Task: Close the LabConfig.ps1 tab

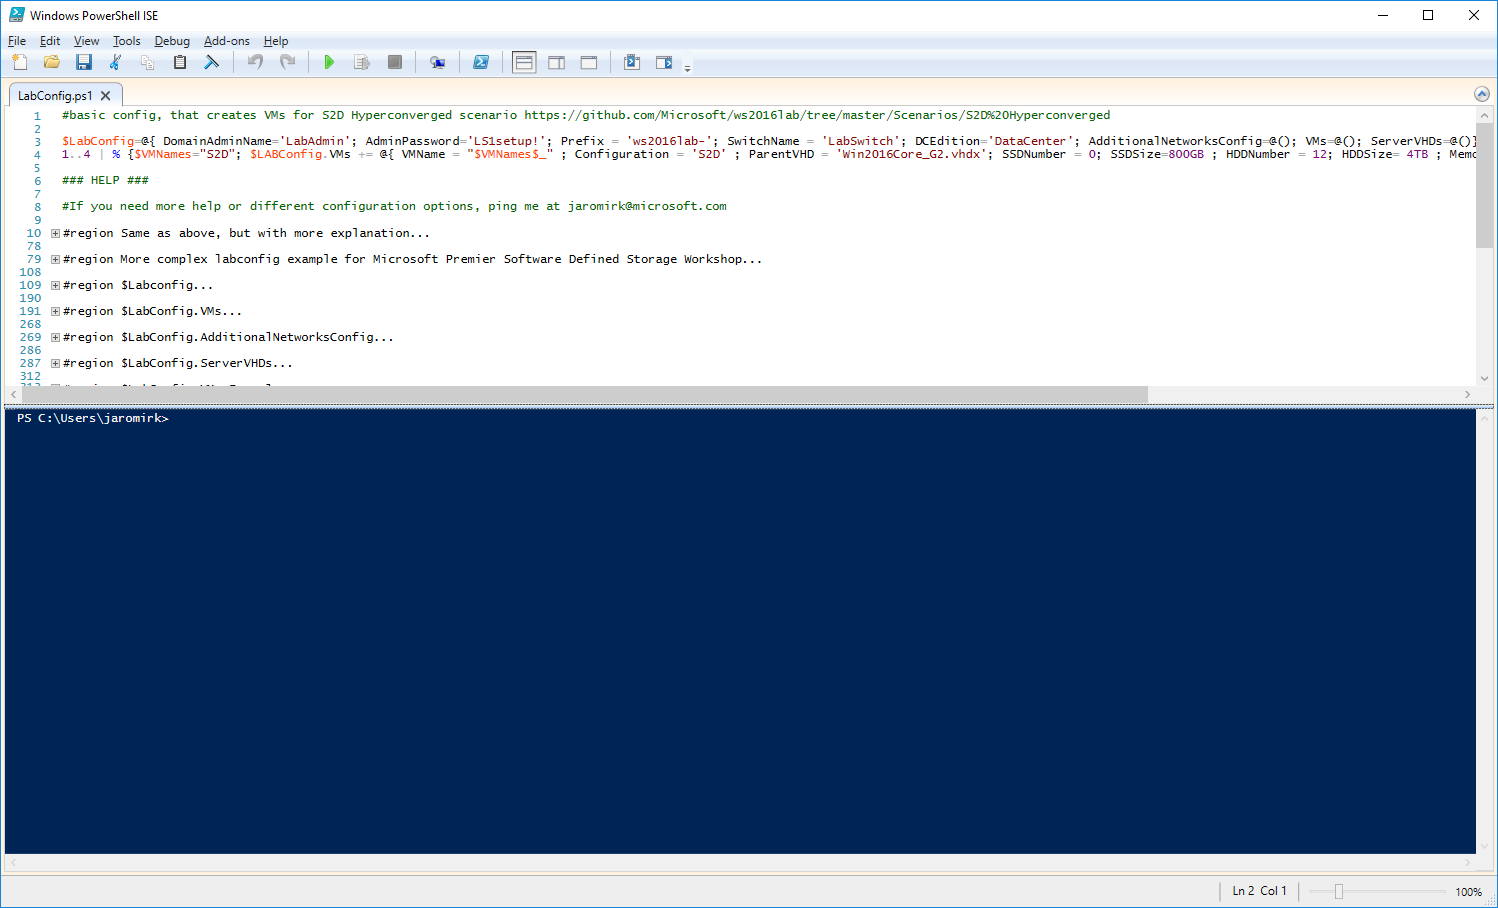Action: point(105,96)
